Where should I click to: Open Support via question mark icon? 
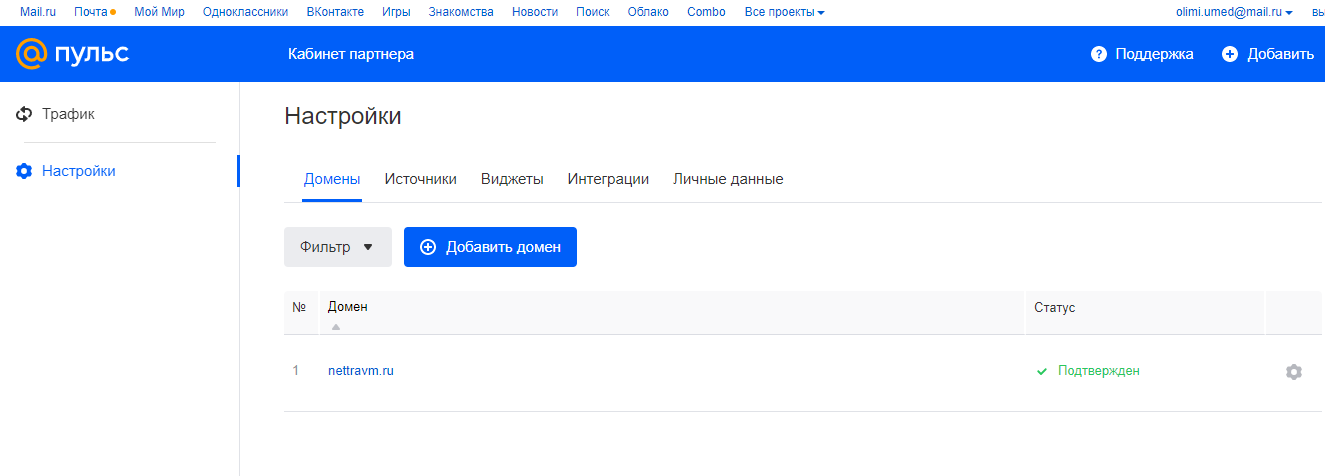click(x=1099, y=54)
